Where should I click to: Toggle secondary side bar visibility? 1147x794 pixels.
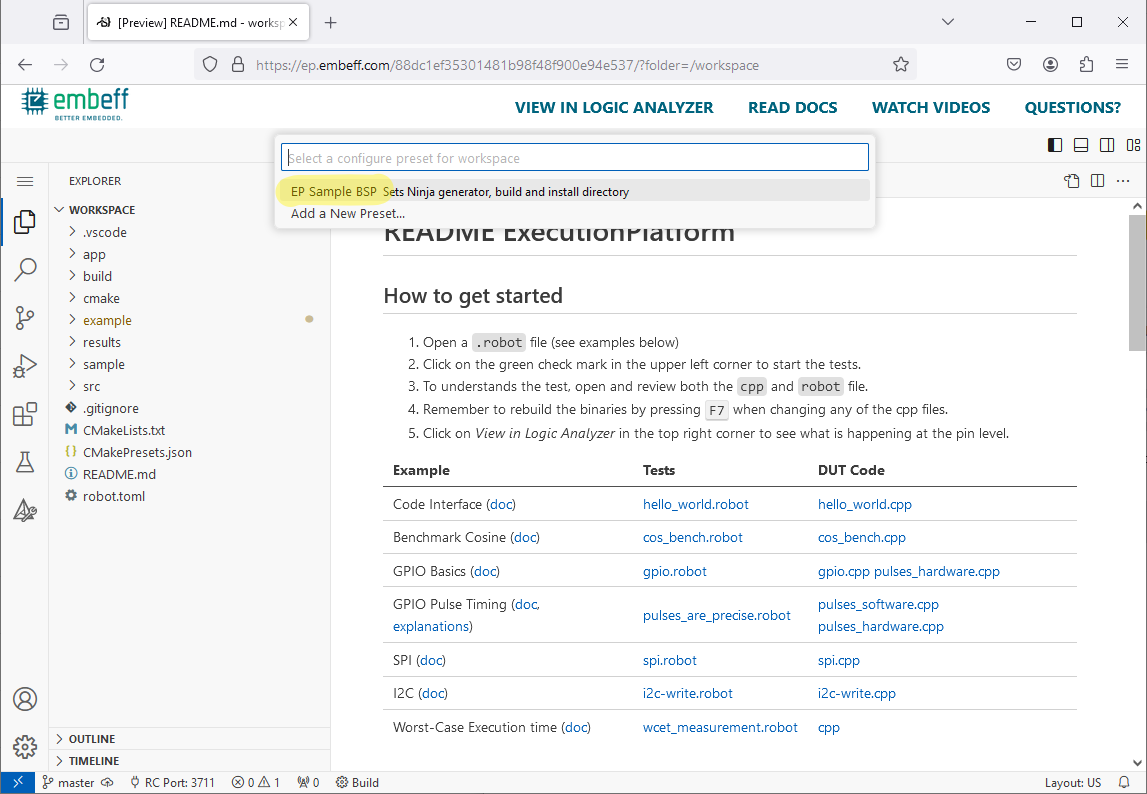click(x=1107, y=145)
